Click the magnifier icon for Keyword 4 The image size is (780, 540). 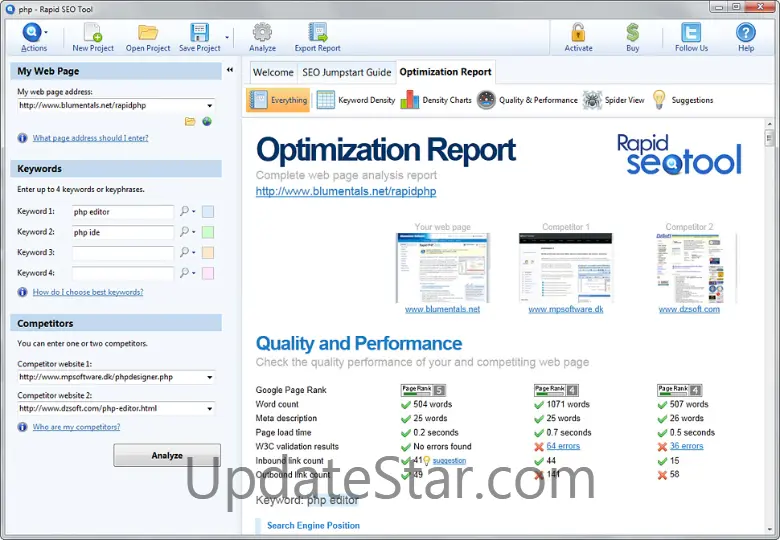[x=185, y=273]
